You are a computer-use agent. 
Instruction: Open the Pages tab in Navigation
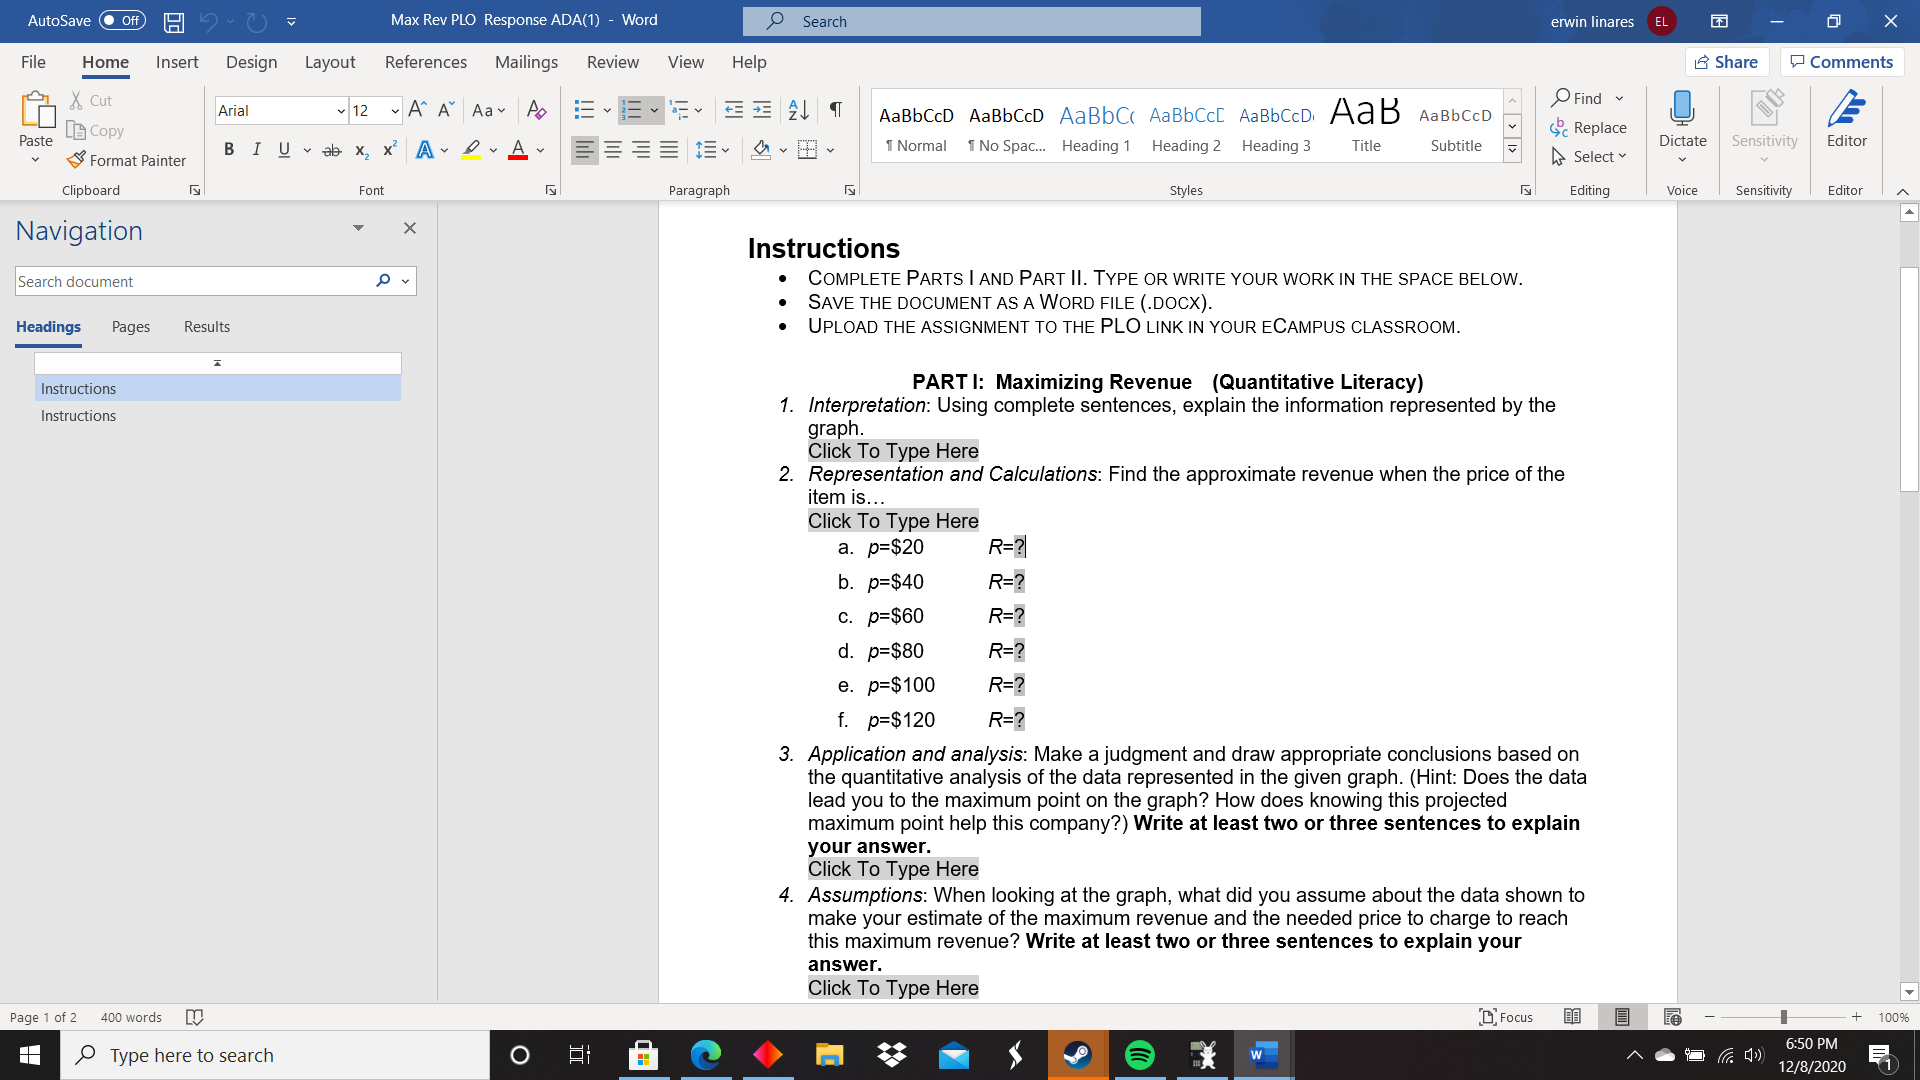point(130,326)
